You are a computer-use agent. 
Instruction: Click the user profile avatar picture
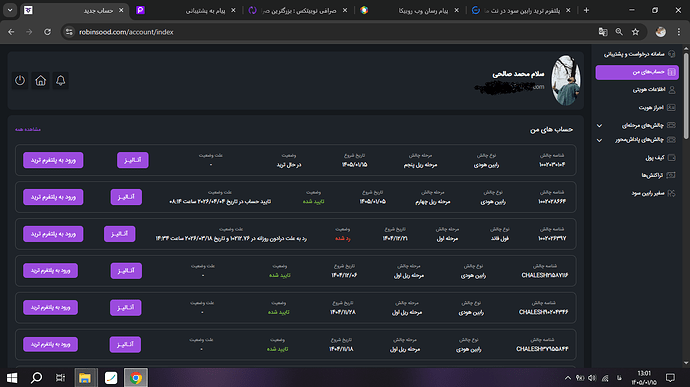pyautogui.click(x=566, y=80)
